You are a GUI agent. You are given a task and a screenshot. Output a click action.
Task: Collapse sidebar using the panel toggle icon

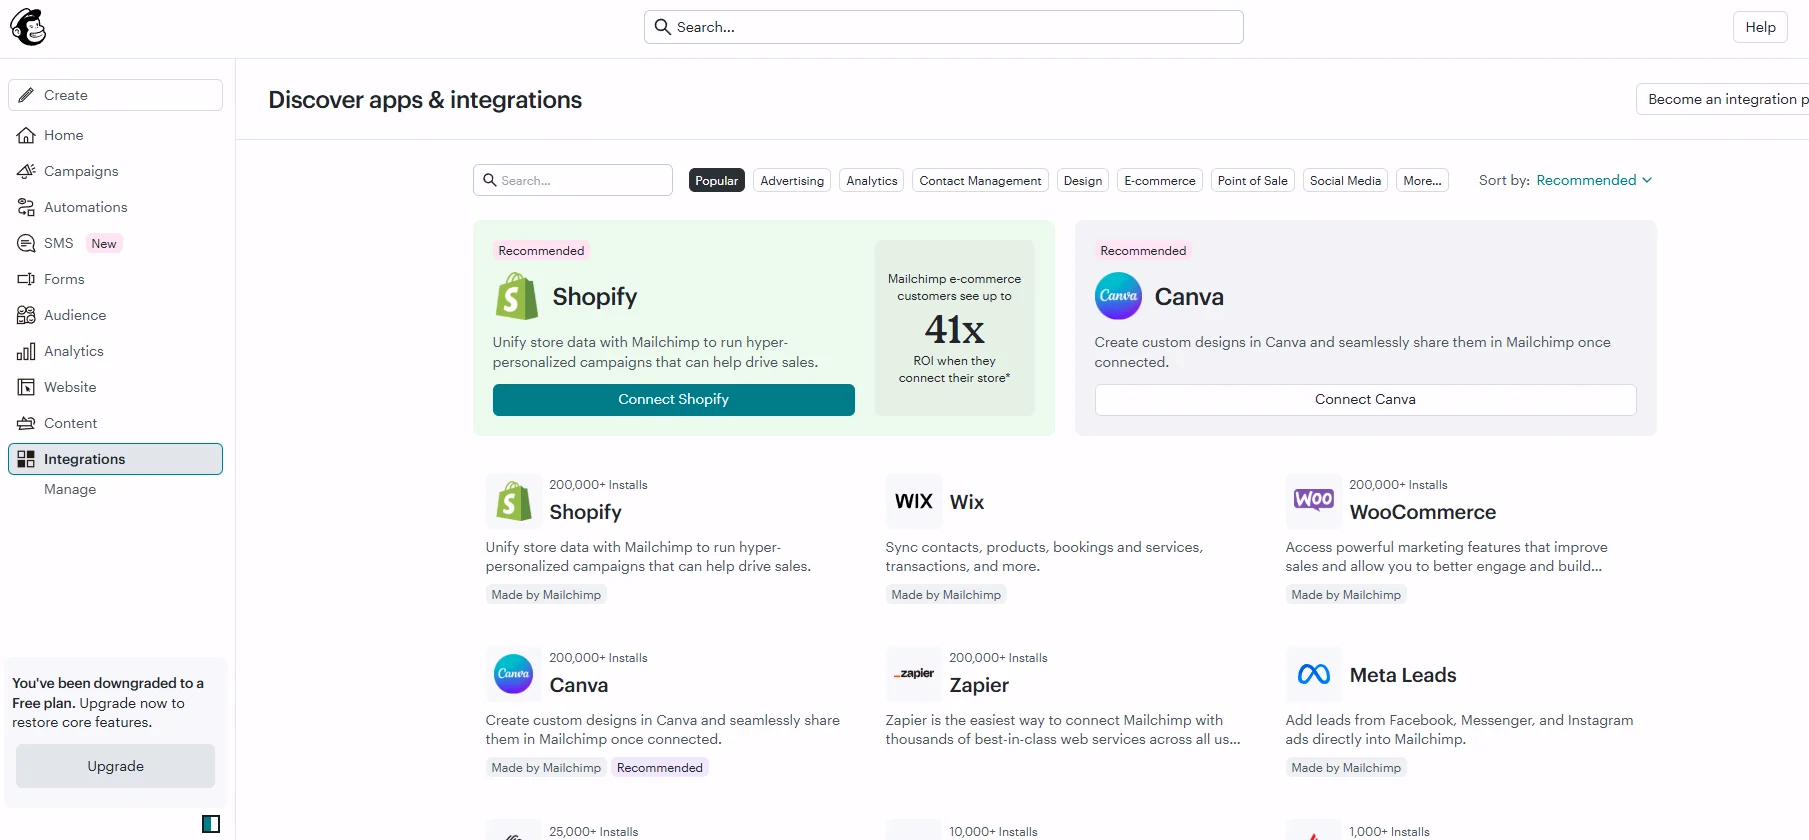click(211, 824)
